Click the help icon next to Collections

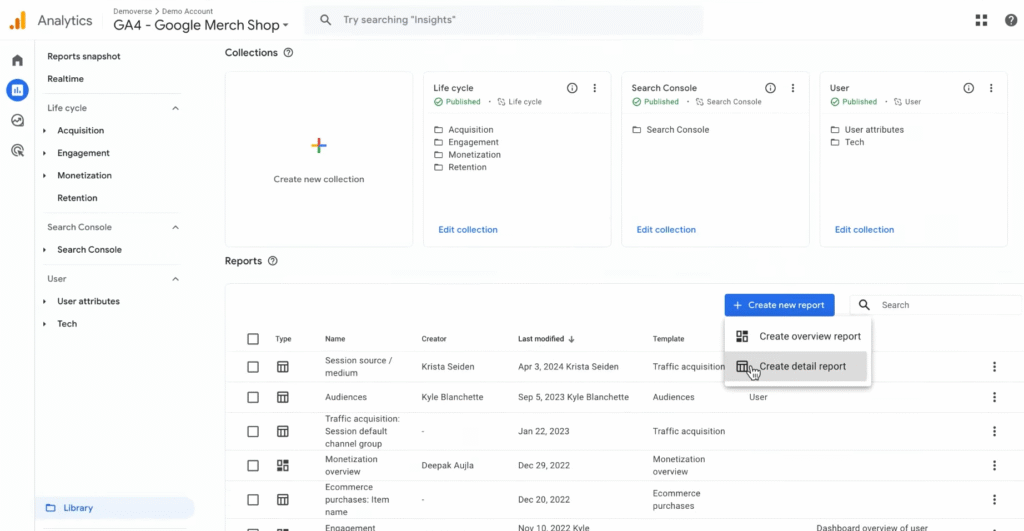(288, 53)
